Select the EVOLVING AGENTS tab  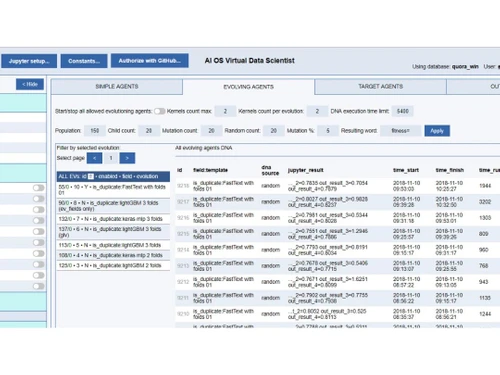[x=248, y=87]
